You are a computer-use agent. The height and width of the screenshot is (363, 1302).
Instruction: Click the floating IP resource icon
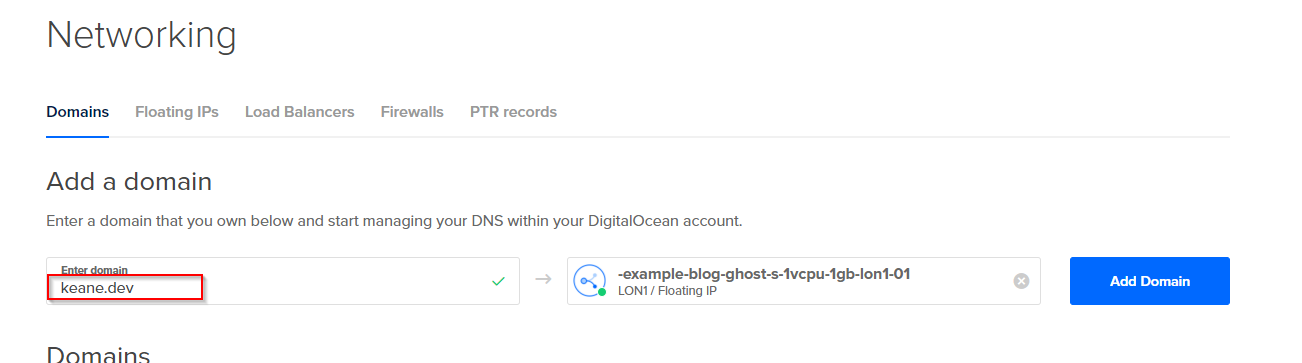point(589,281)
